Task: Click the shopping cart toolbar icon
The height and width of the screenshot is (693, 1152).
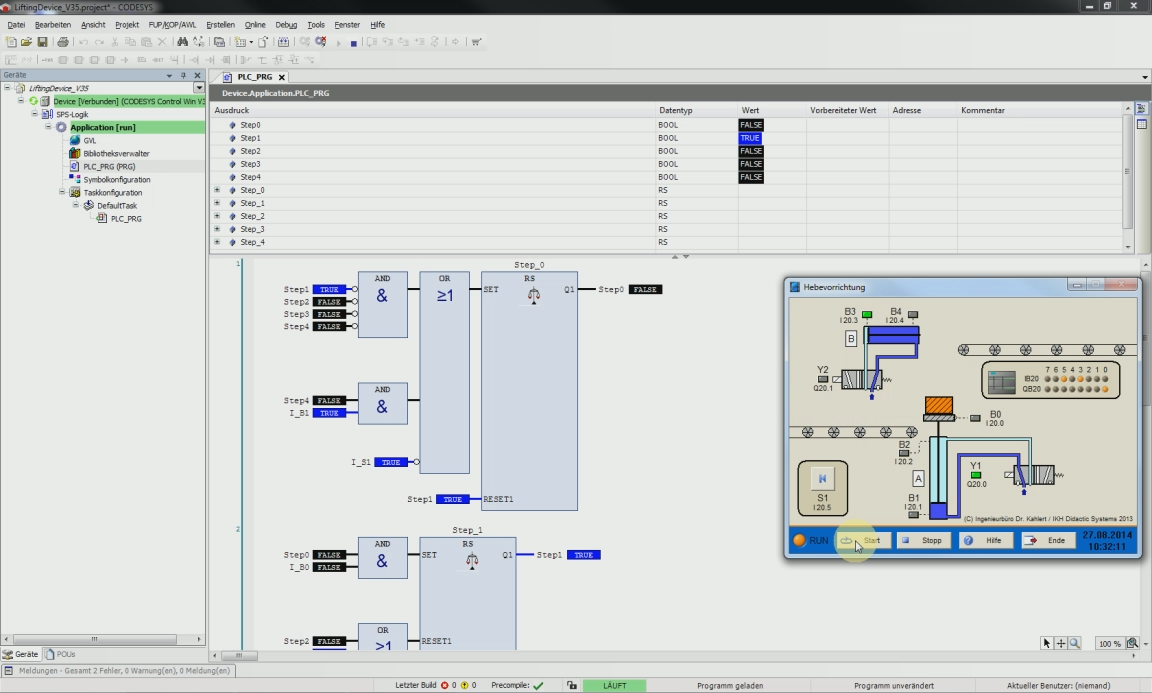Action: (x=476, y=42)
